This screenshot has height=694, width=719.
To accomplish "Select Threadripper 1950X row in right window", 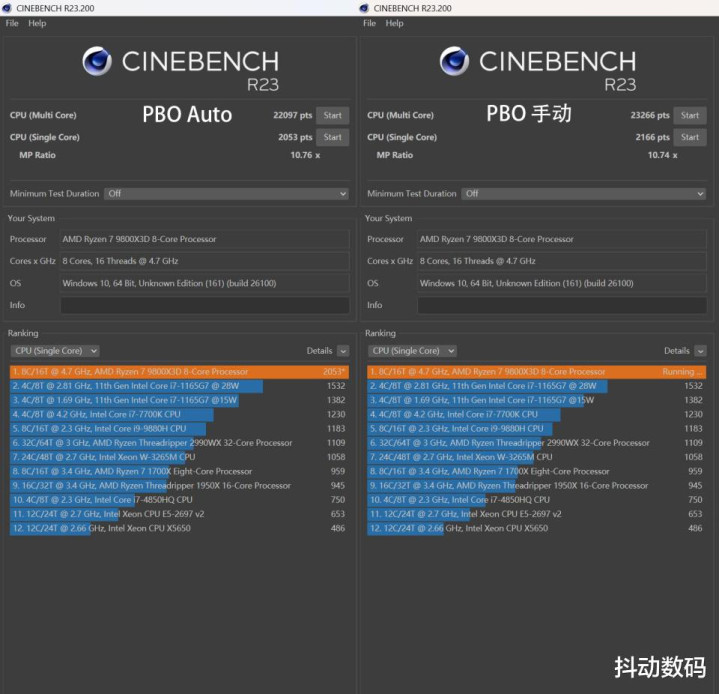I will (x=536, y=485).
